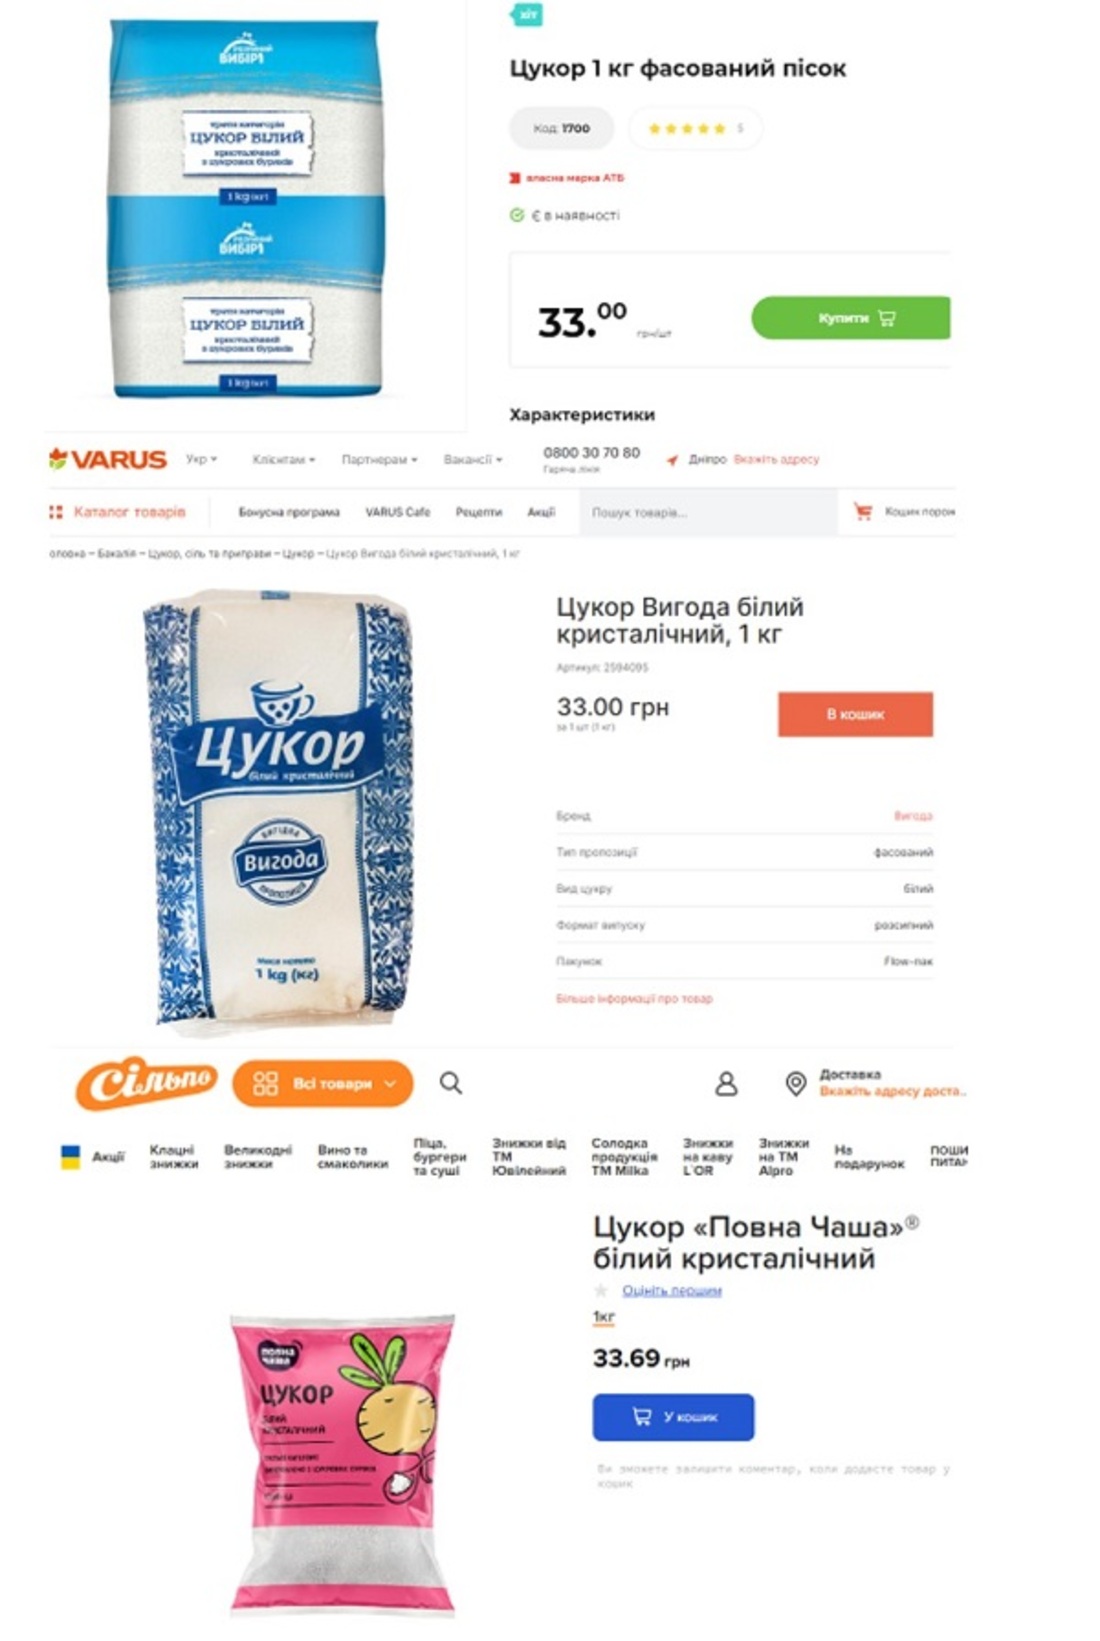Image resolution: width=1100 pixels, height=1641 pixels.
Task: Click the red В кошик button
Action: (855, 714)
